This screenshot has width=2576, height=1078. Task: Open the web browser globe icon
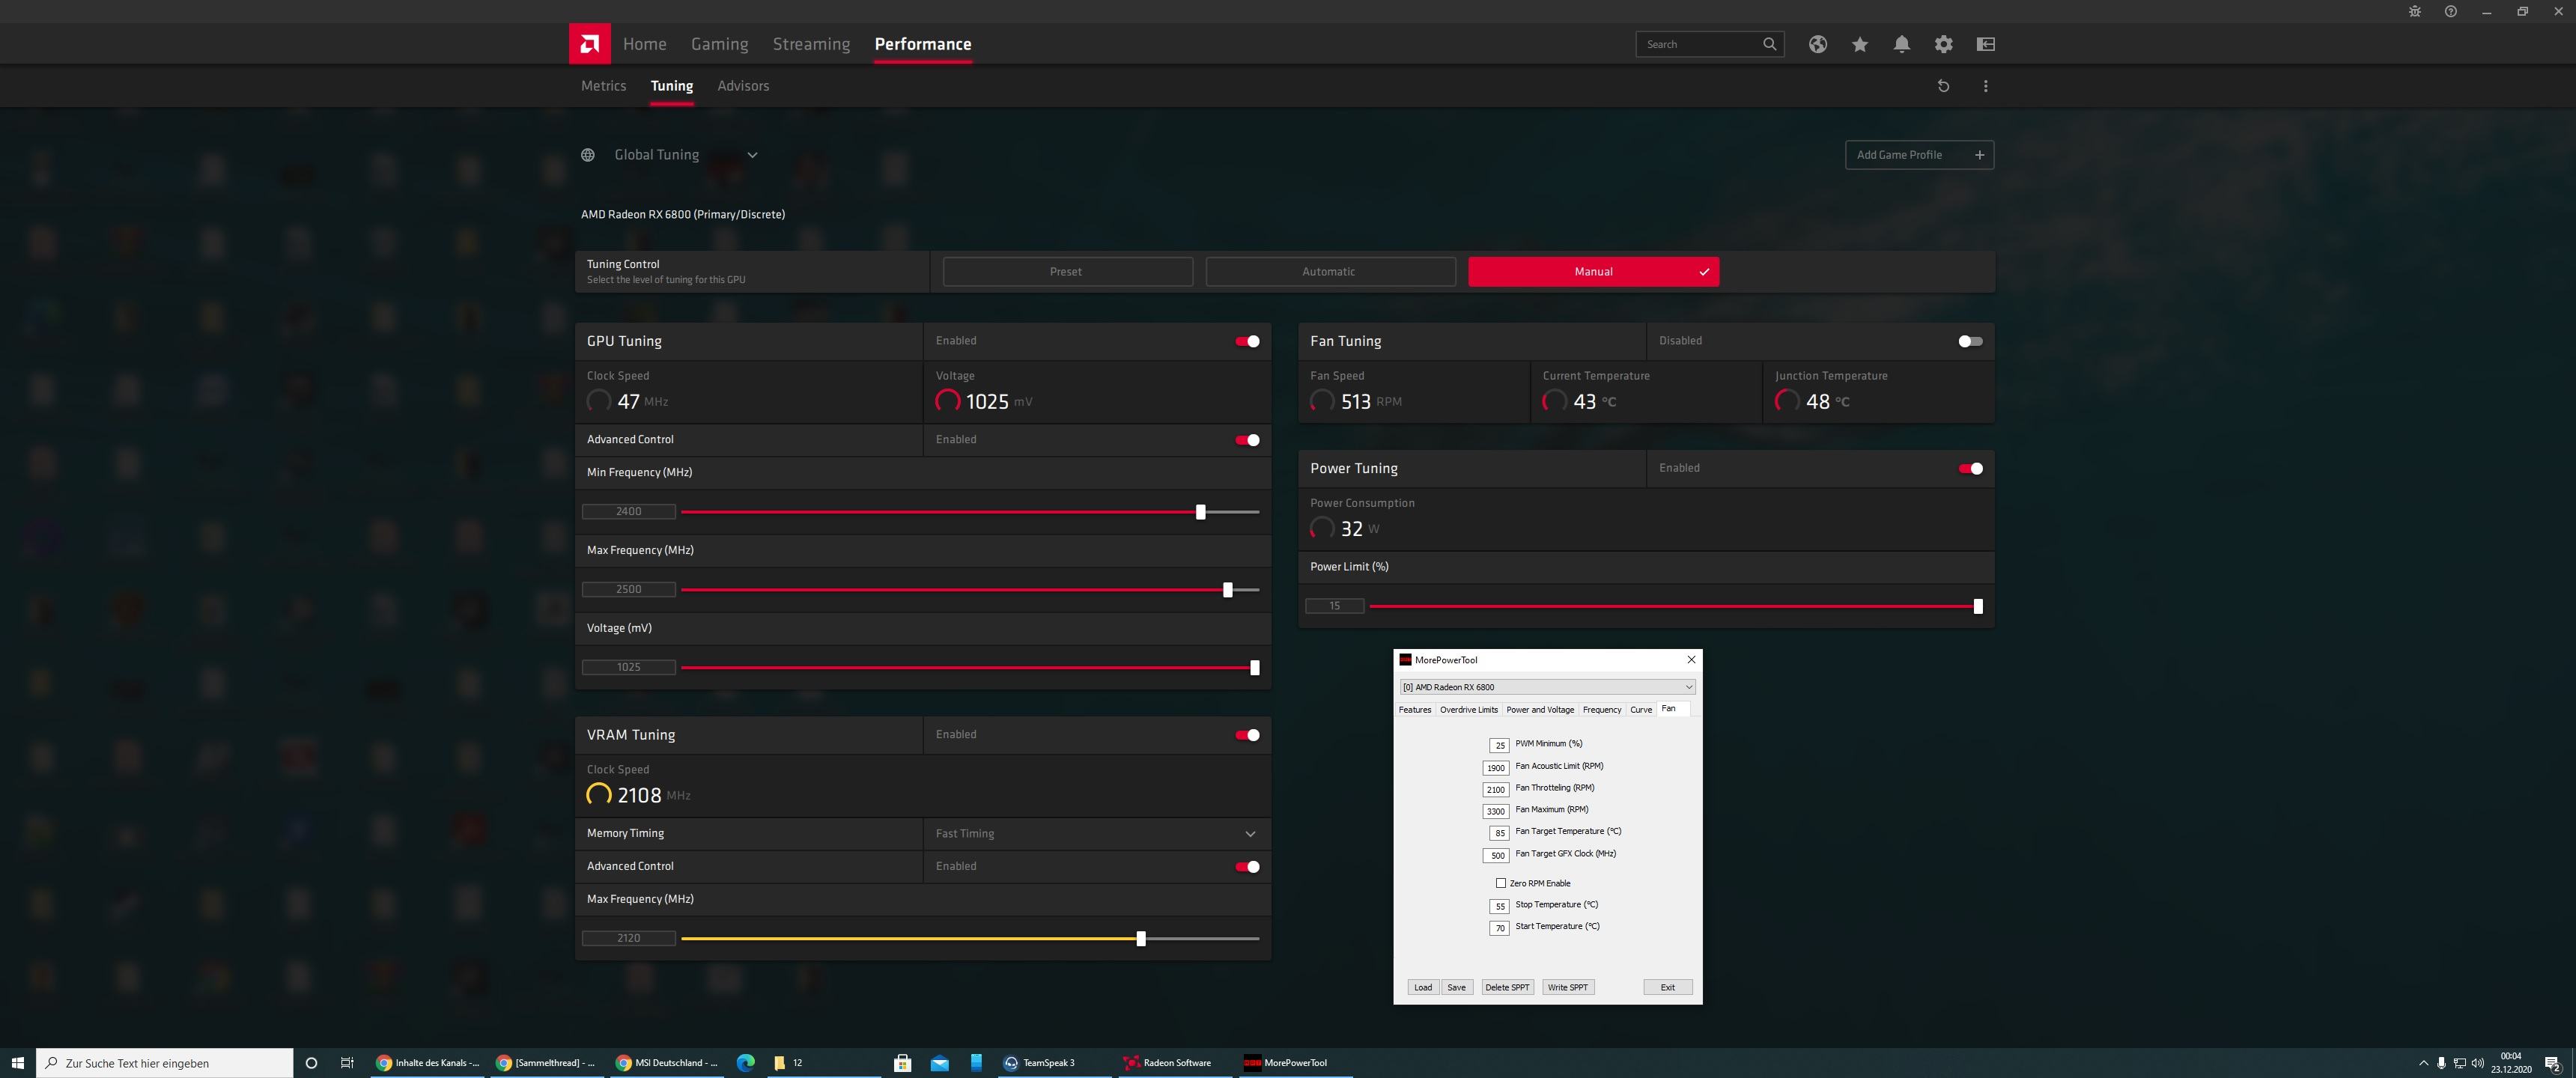[x=1818, y=44]
